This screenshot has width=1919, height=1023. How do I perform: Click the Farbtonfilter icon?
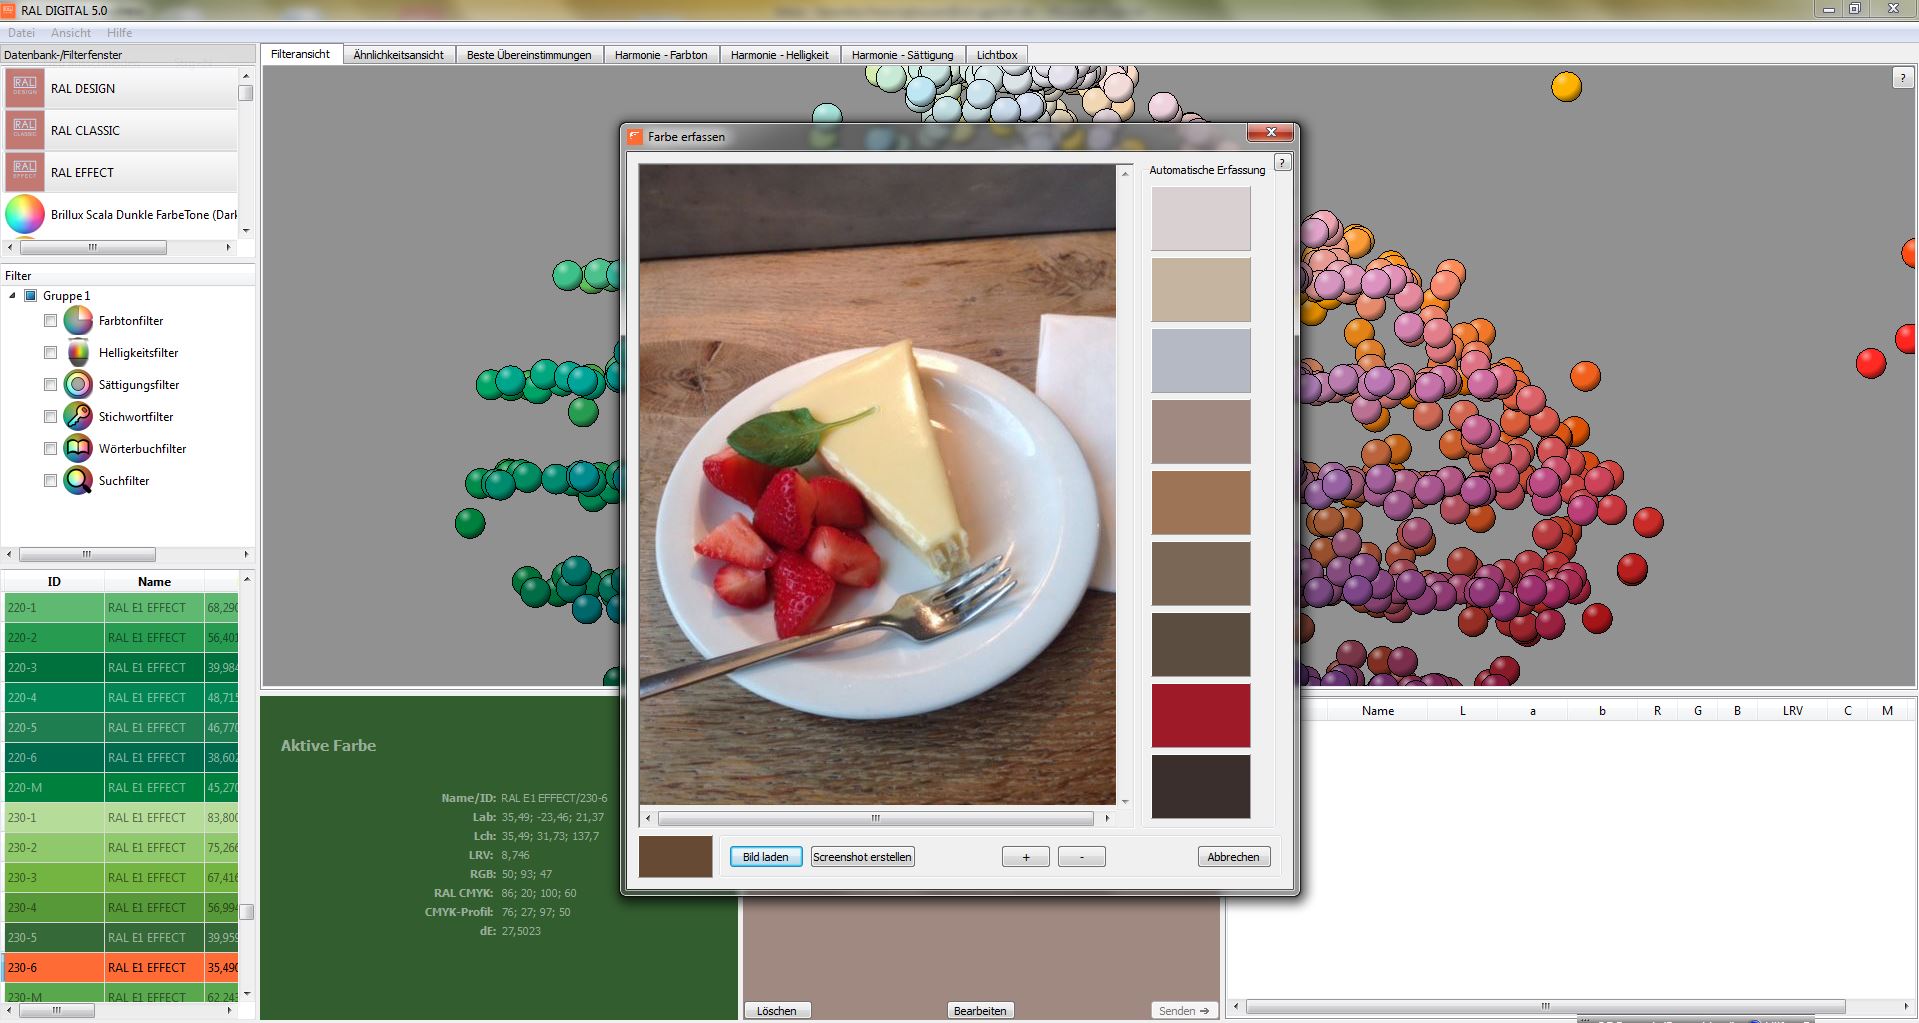coord(78,321)
